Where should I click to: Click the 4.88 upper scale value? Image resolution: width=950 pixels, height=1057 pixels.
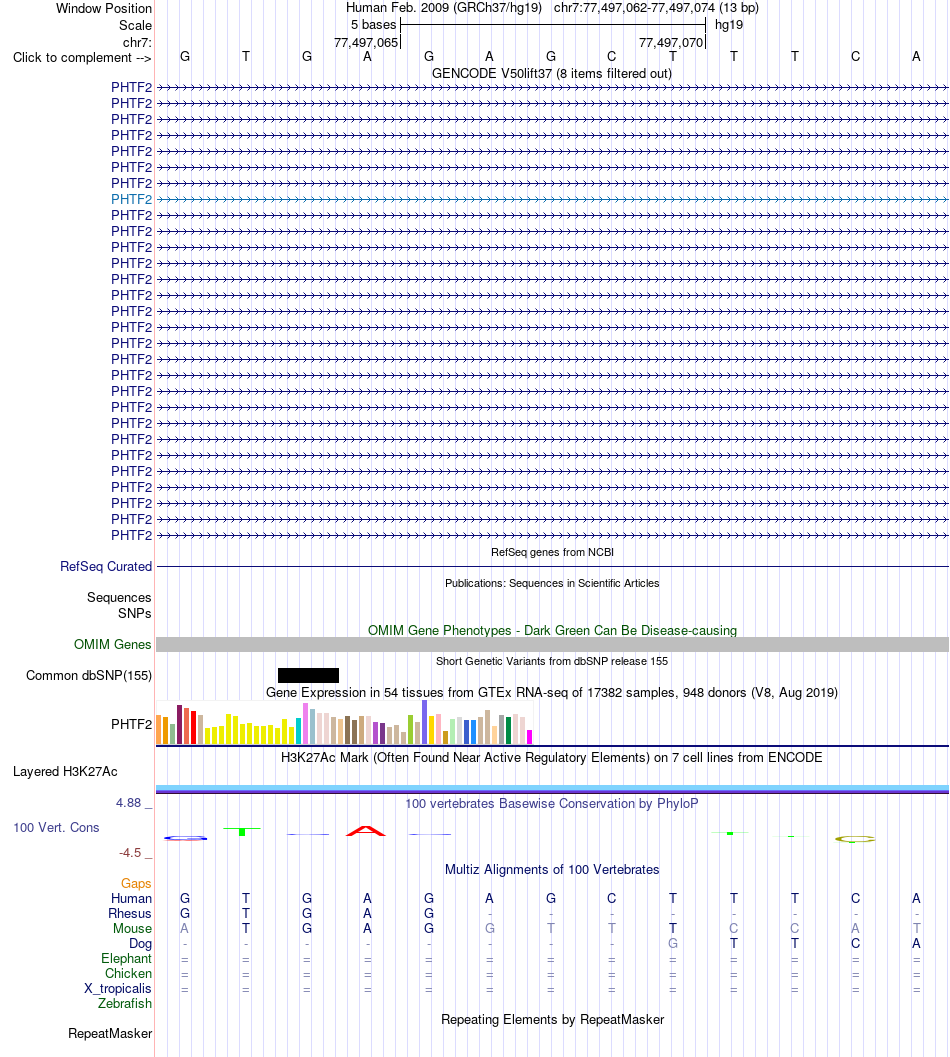129,803
